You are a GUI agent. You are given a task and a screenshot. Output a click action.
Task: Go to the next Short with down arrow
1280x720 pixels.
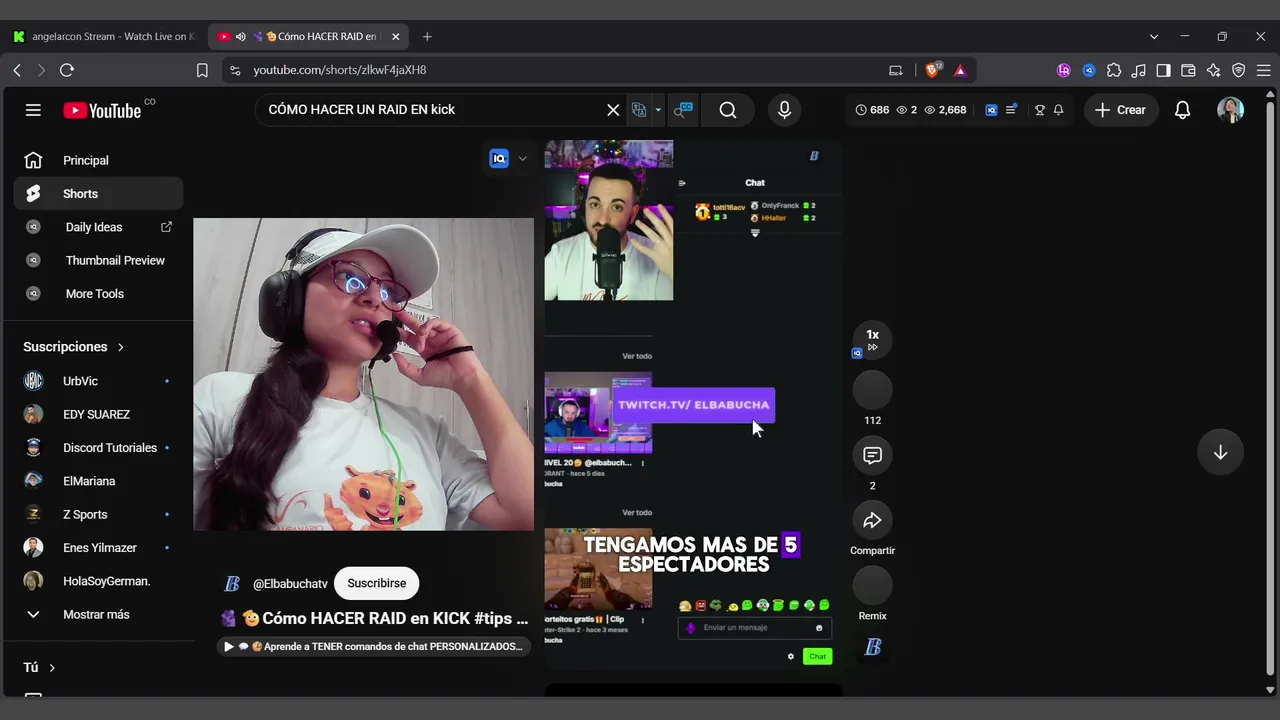pyautogui.click(x=1220, y=453)
